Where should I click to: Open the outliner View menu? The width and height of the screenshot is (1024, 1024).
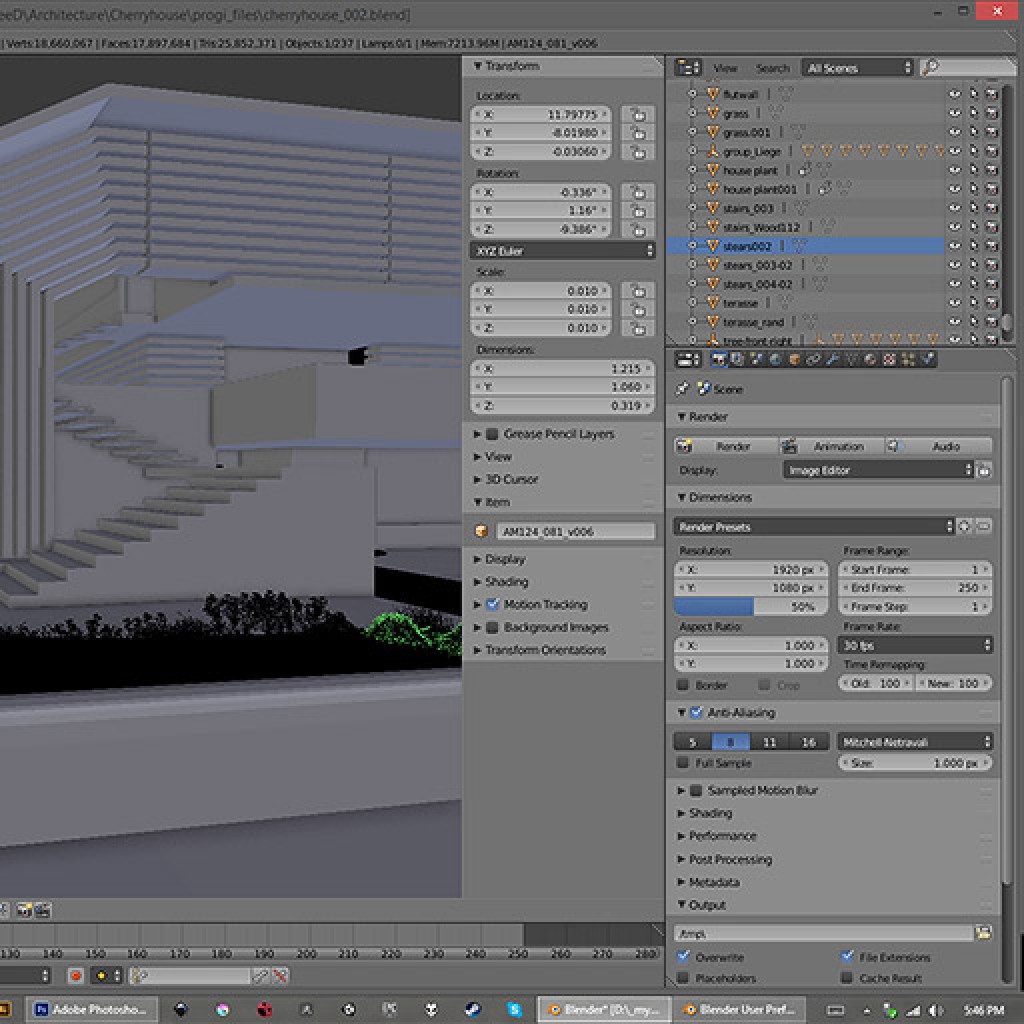click(725, 68)
